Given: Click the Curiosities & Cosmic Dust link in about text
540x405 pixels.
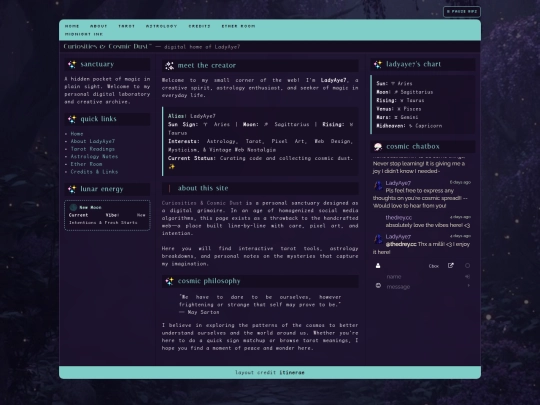Looking at the screenshot, I should 202,203.
